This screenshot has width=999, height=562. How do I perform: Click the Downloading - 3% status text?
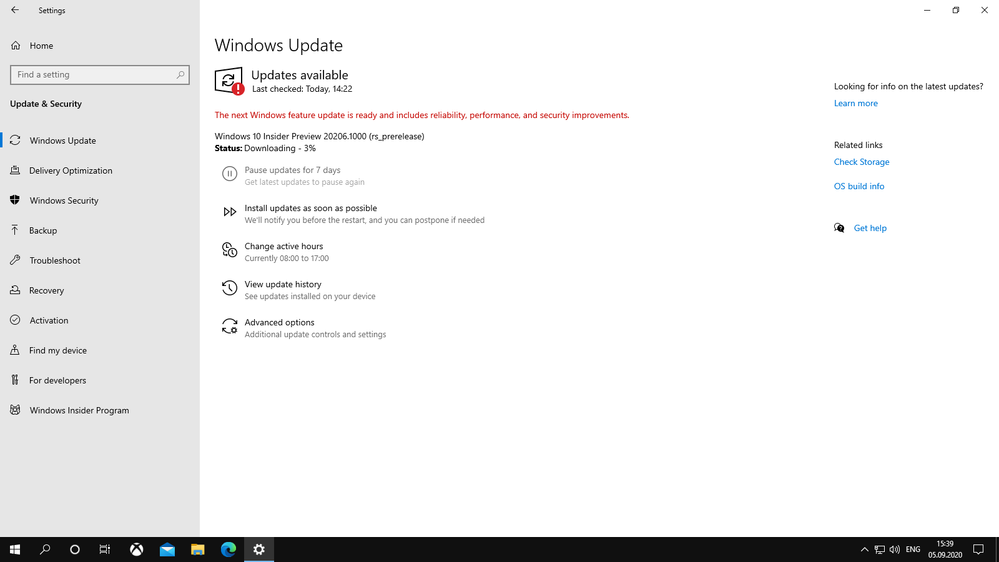click(280, 148)
